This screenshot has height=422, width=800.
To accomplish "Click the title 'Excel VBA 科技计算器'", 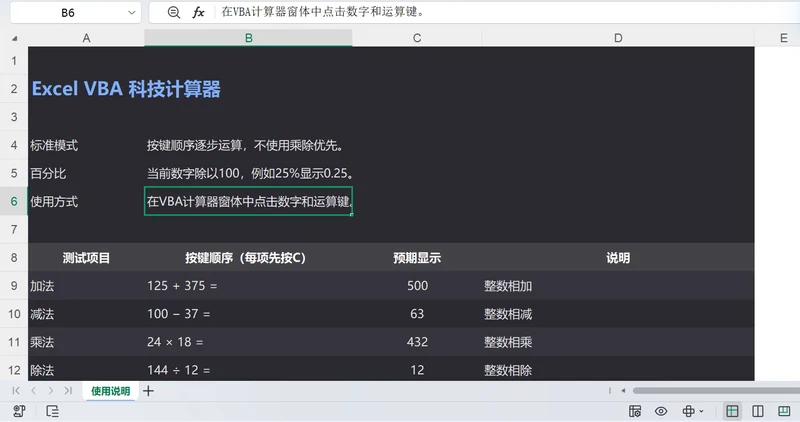I will point(126,89).
